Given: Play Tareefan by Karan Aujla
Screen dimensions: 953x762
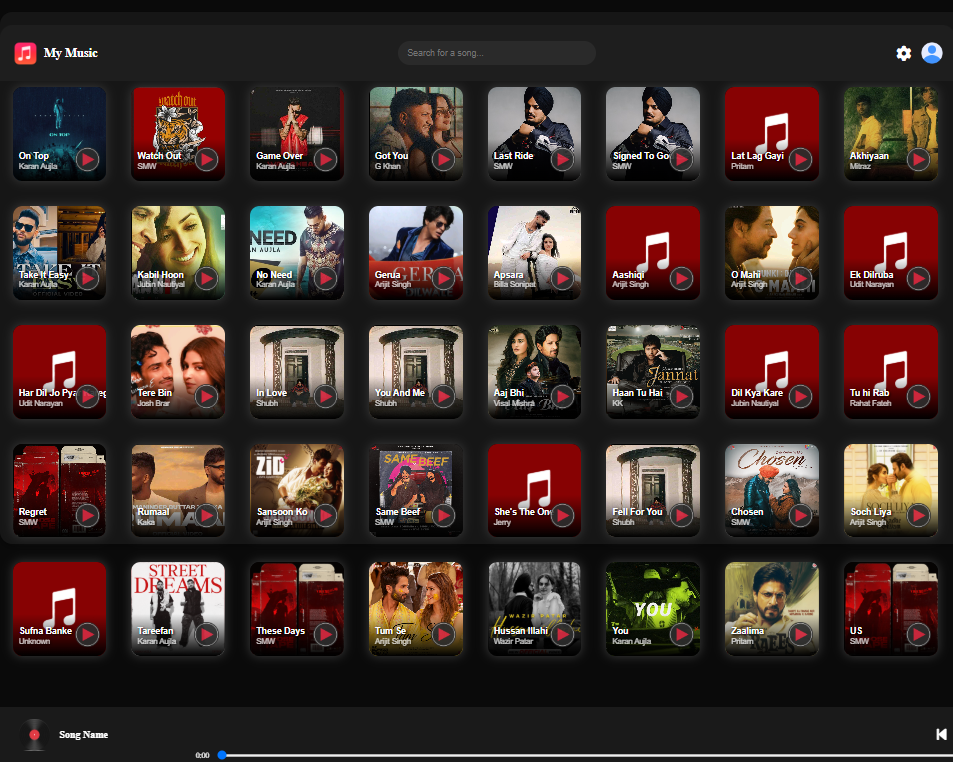Looking at the screenshot, I should 207,635.
